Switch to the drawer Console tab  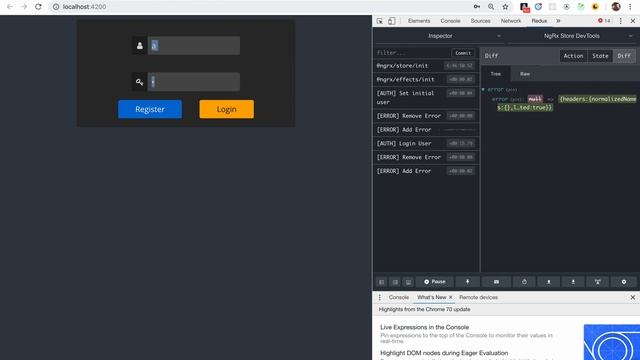coord(399,298)
